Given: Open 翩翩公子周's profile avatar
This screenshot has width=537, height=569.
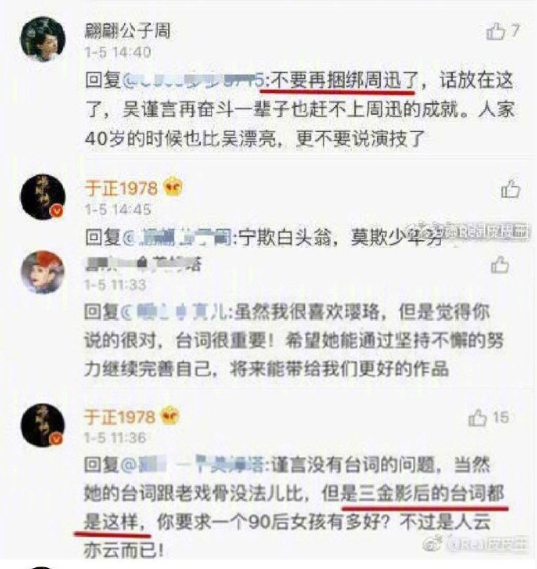Looking at the screenshot, I should coord(43,39).
